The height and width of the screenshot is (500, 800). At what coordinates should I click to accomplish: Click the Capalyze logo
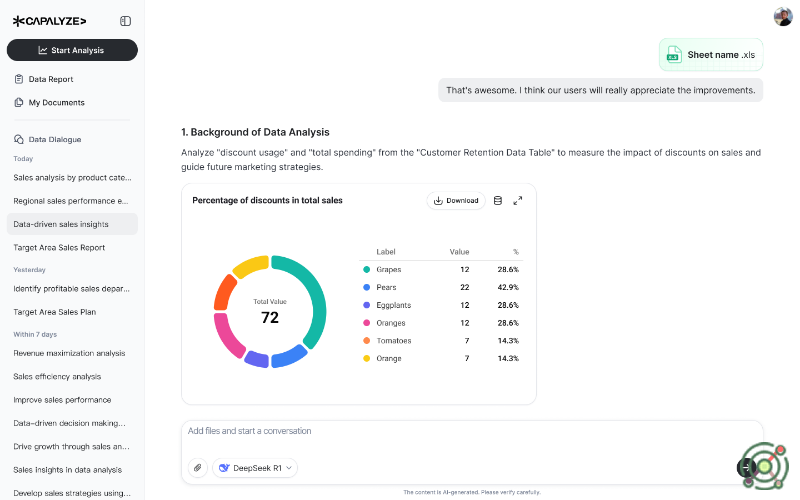click(49, 20)
